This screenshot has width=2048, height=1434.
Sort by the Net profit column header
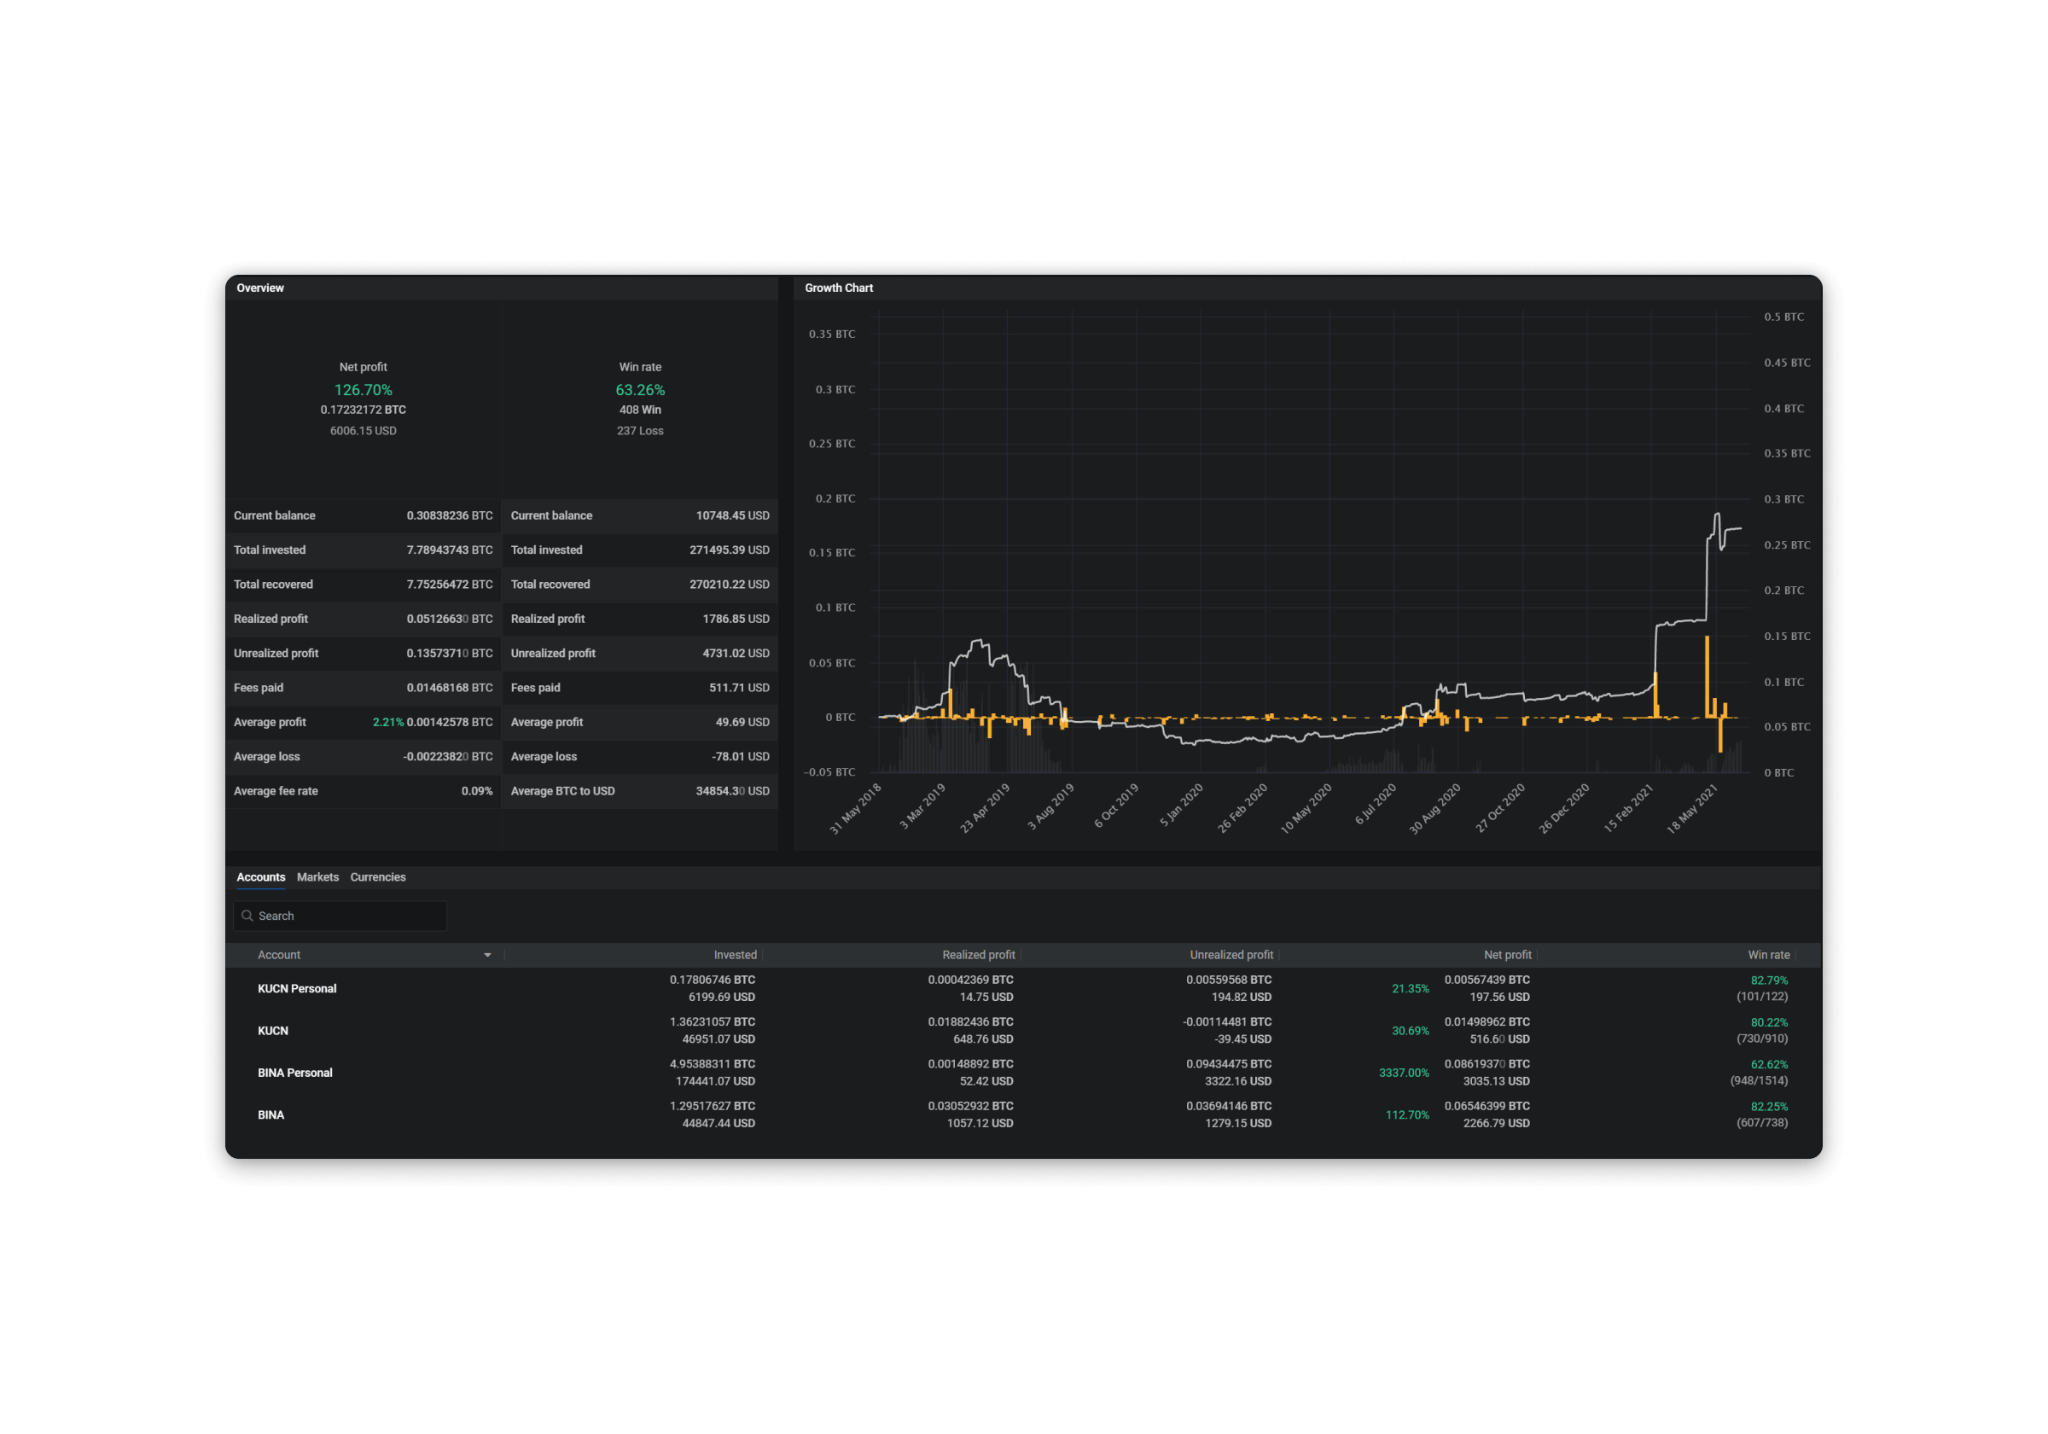tap(1507, 955)
